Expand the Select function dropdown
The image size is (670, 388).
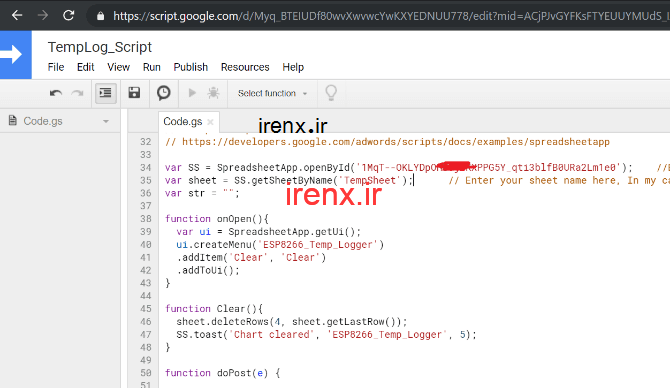[x=273, y=93]
